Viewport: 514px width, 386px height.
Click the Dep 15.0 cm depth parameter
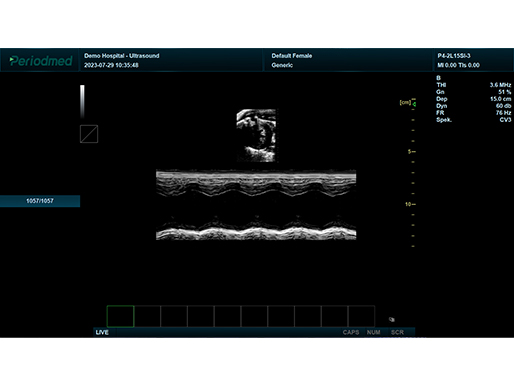tap(474, 99)
